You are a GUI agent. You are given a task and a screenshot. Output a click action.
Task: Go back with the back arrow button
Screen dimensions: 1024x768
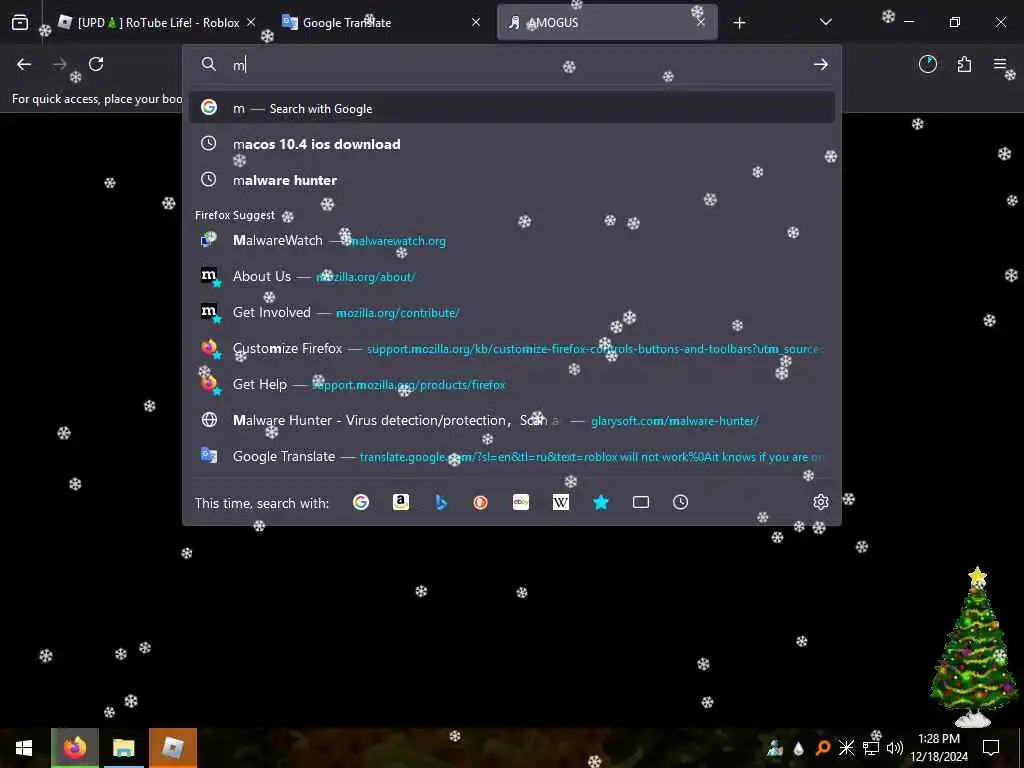[24, 64]
